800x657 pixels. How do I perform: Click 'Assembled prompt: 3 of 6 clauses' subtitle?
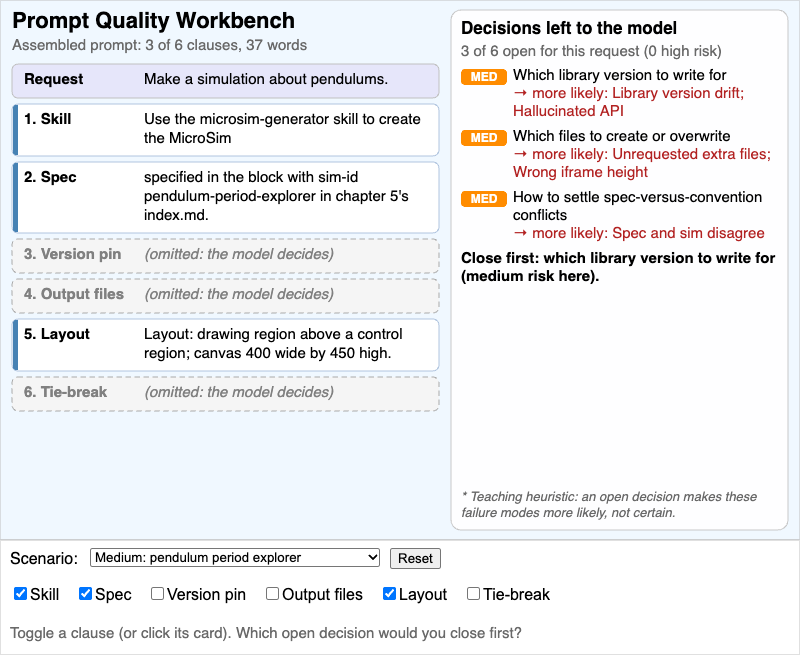tap(160, 45)
